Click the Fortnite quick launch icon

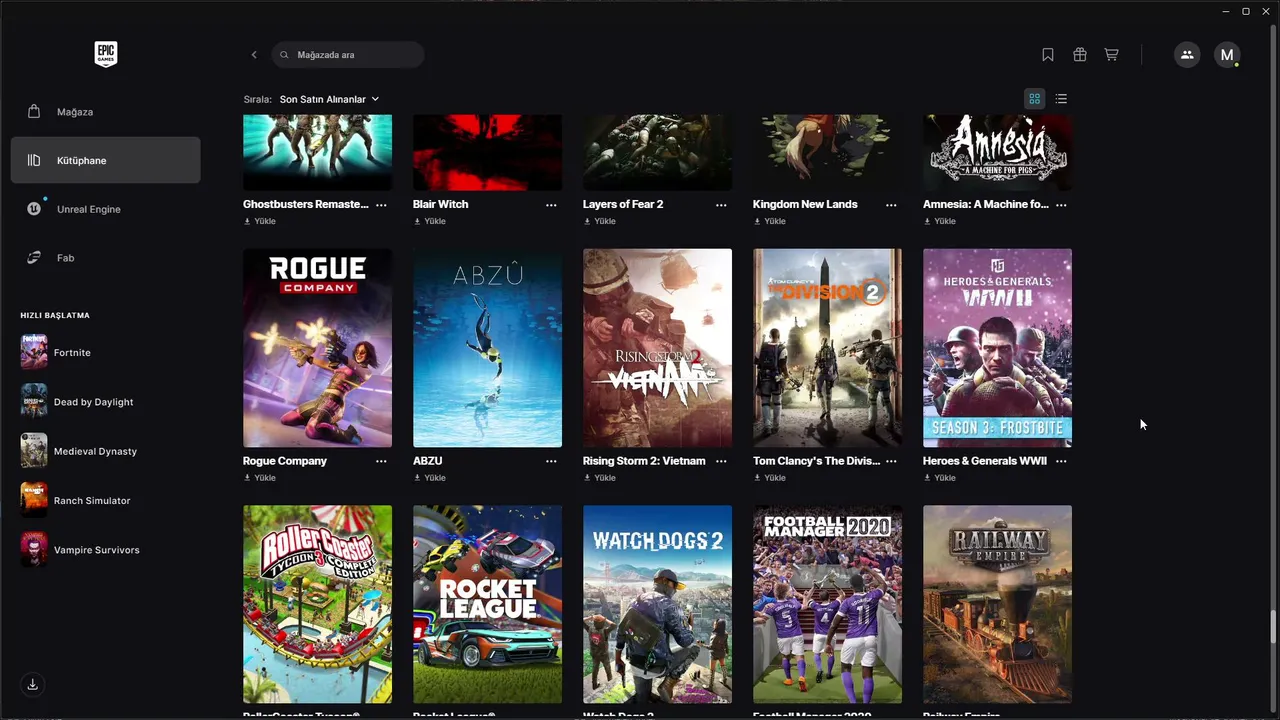coord(34,352)
